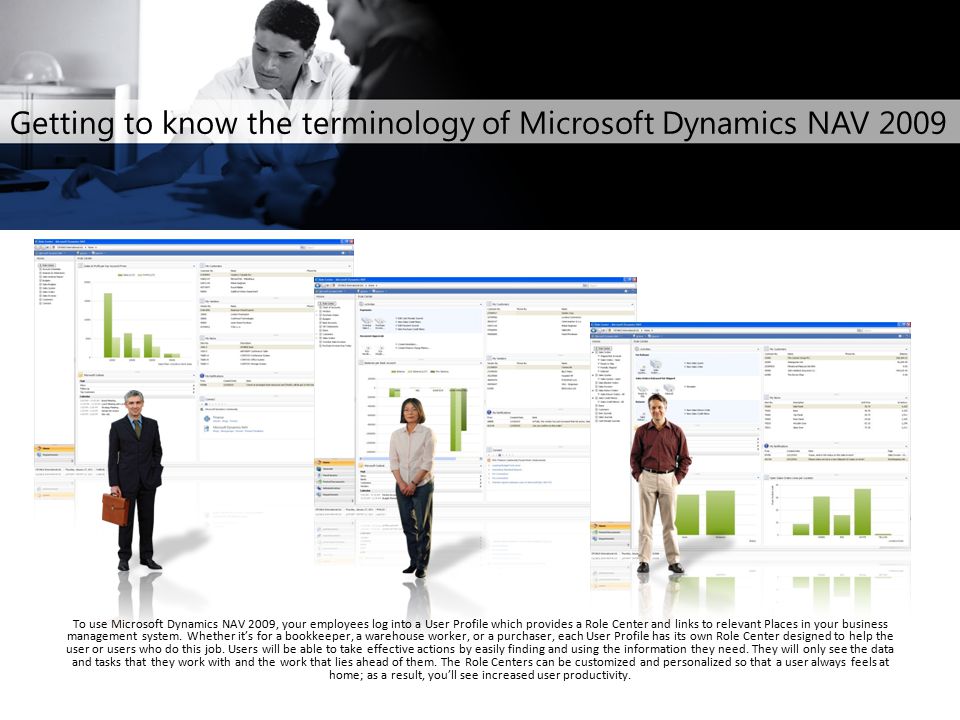This screenshot has height=720, width=960.
Task: Click the man in the red shirt
Action: [x=660, y=483]
